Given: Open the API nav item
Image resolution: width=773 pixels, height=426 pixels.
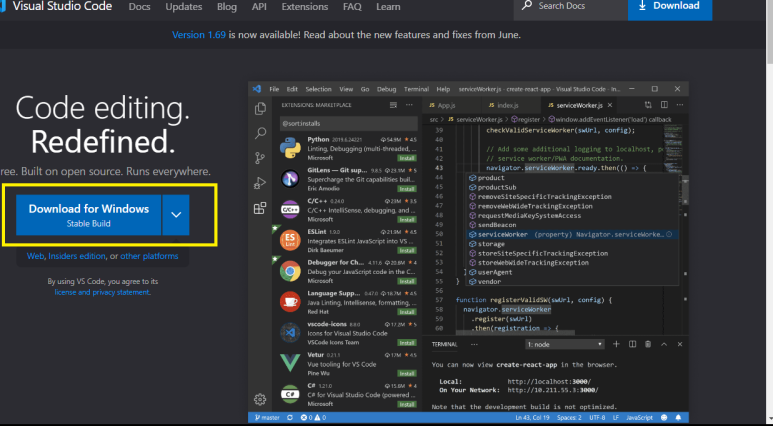Looking at the screenshot, I should click(259, 7).
